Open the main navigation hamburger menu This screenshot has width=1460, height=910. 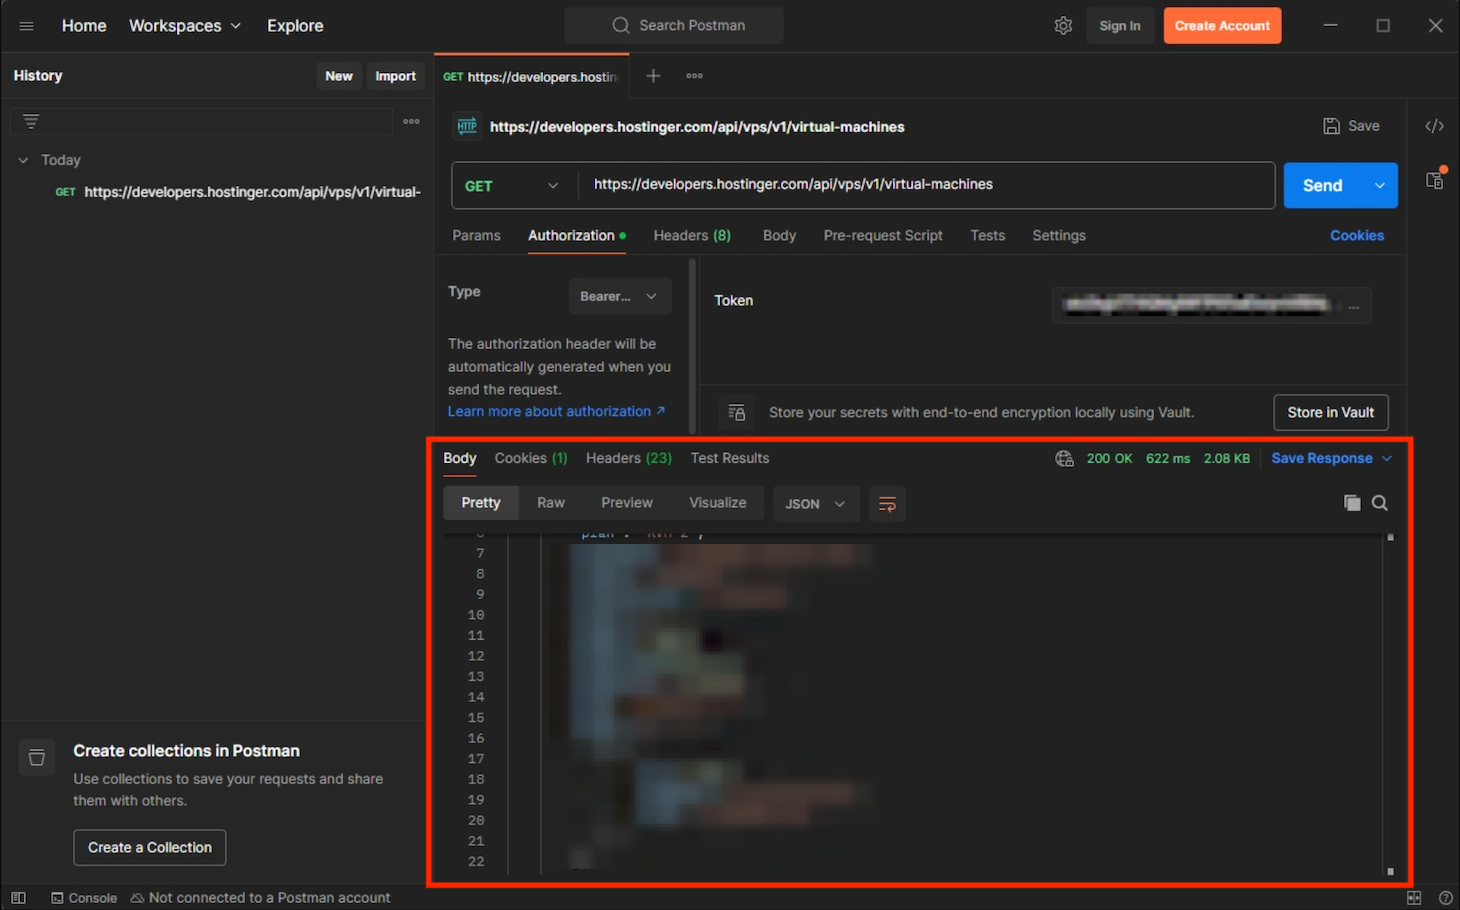coord(26,26)
